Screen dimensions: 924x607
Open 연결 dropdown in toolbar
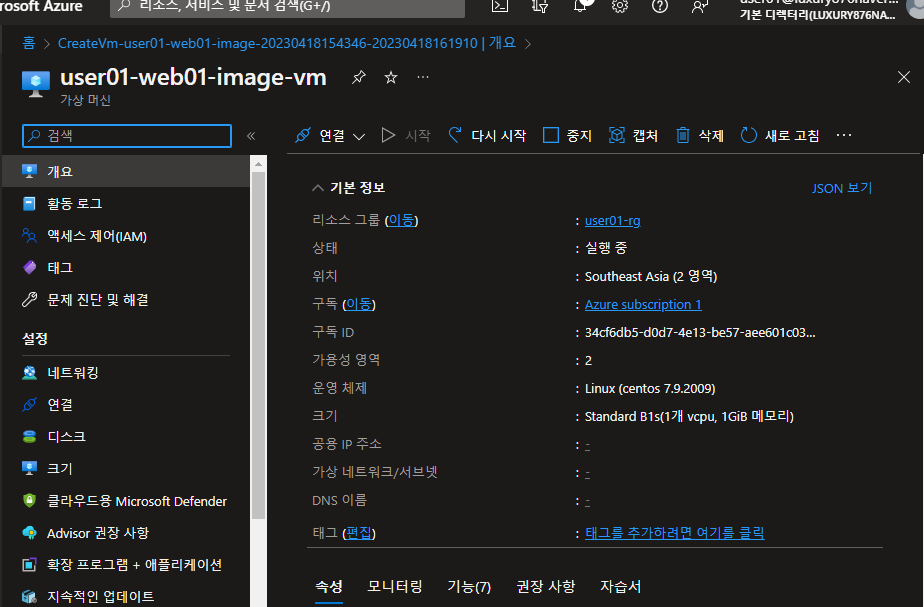[330, 136]
